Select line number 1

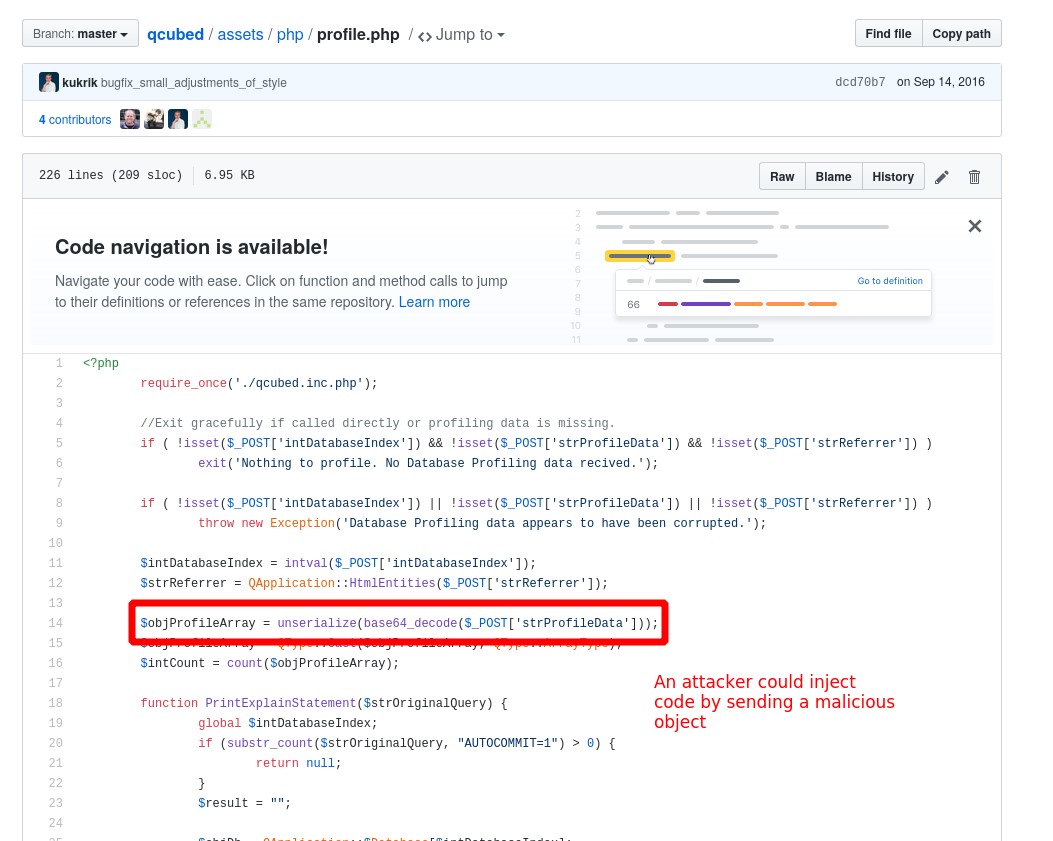point(59,363)
